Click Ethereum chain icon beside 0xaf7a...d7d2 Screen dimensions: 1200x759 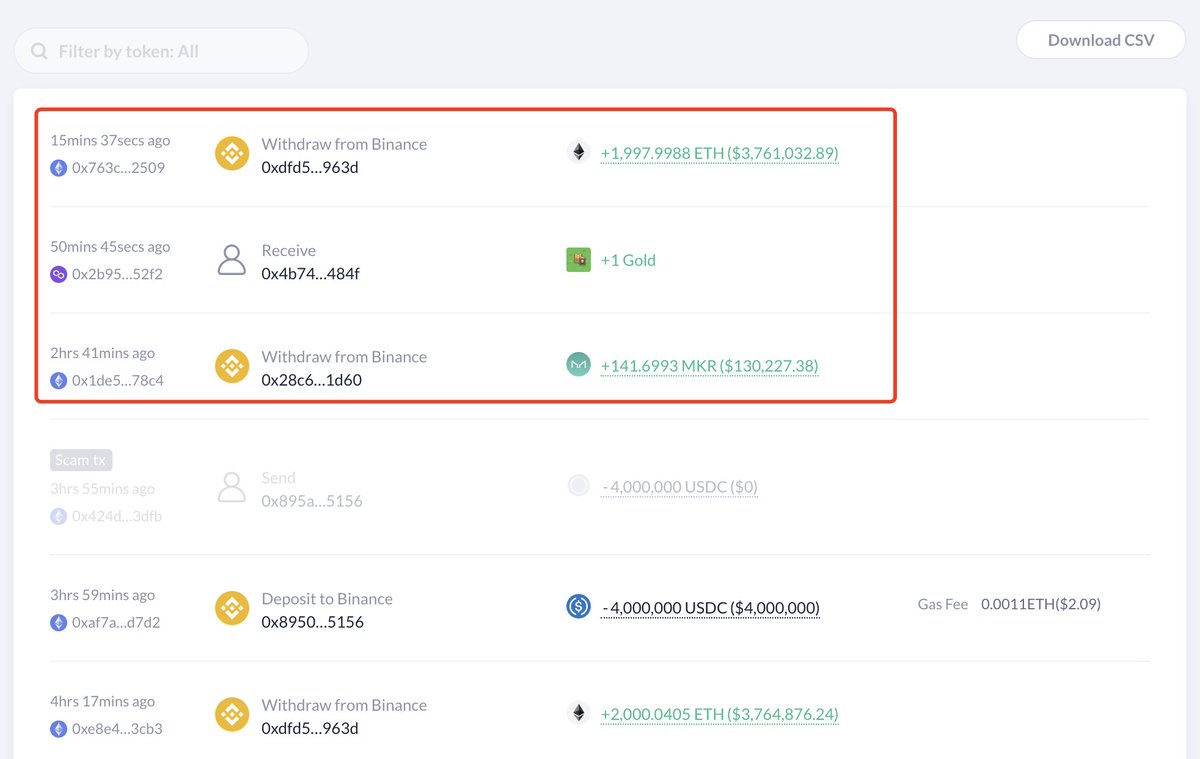[x=59, y=622]
